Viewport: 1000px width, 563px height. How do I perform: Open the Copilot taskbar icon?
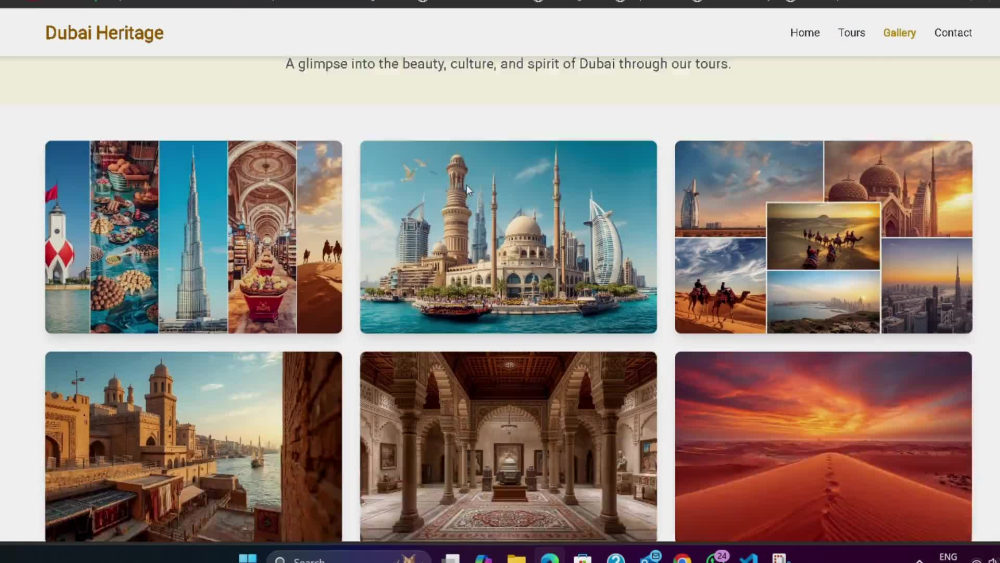point(483,558)
